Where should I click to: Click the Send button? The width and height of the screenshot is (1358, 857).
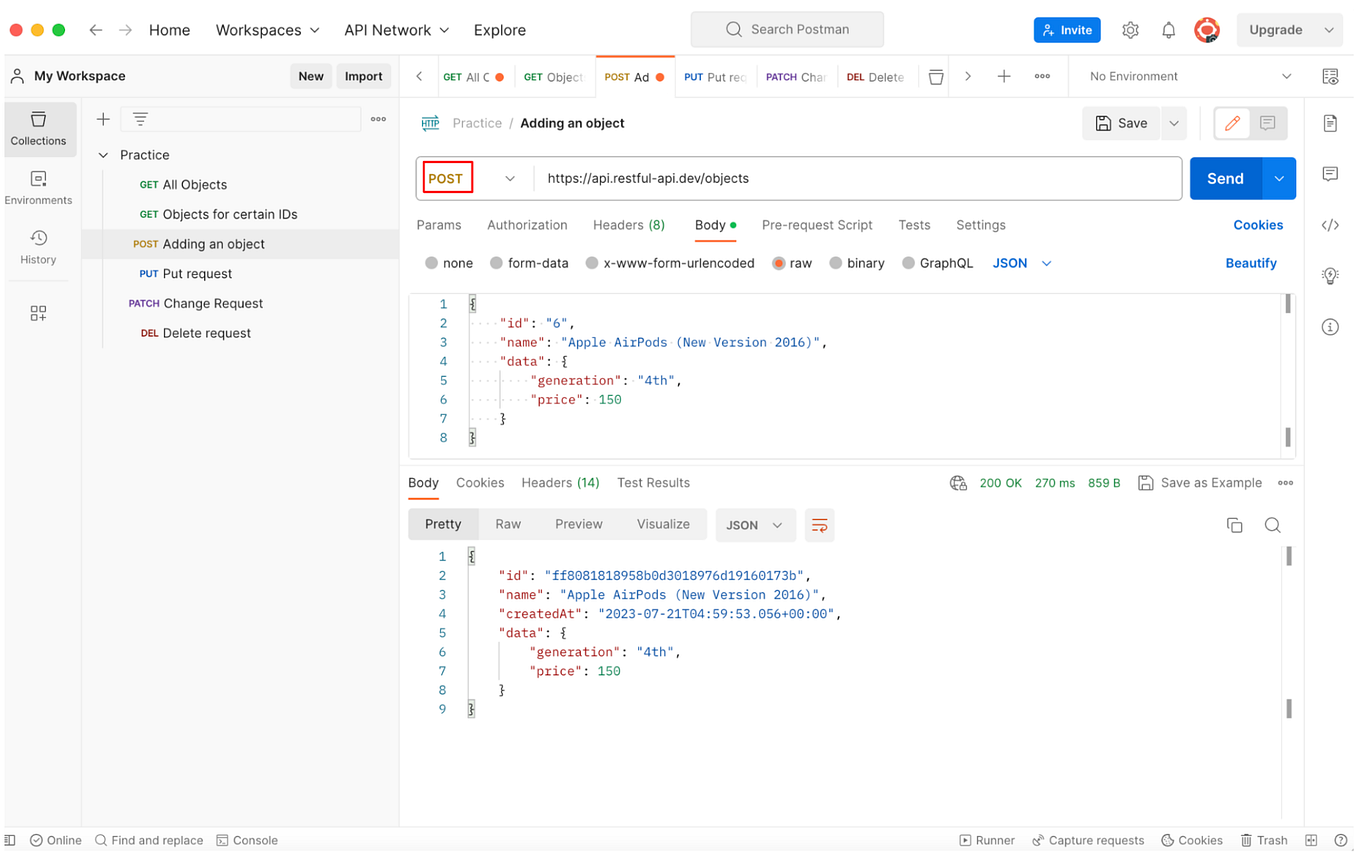[1225, 178]
